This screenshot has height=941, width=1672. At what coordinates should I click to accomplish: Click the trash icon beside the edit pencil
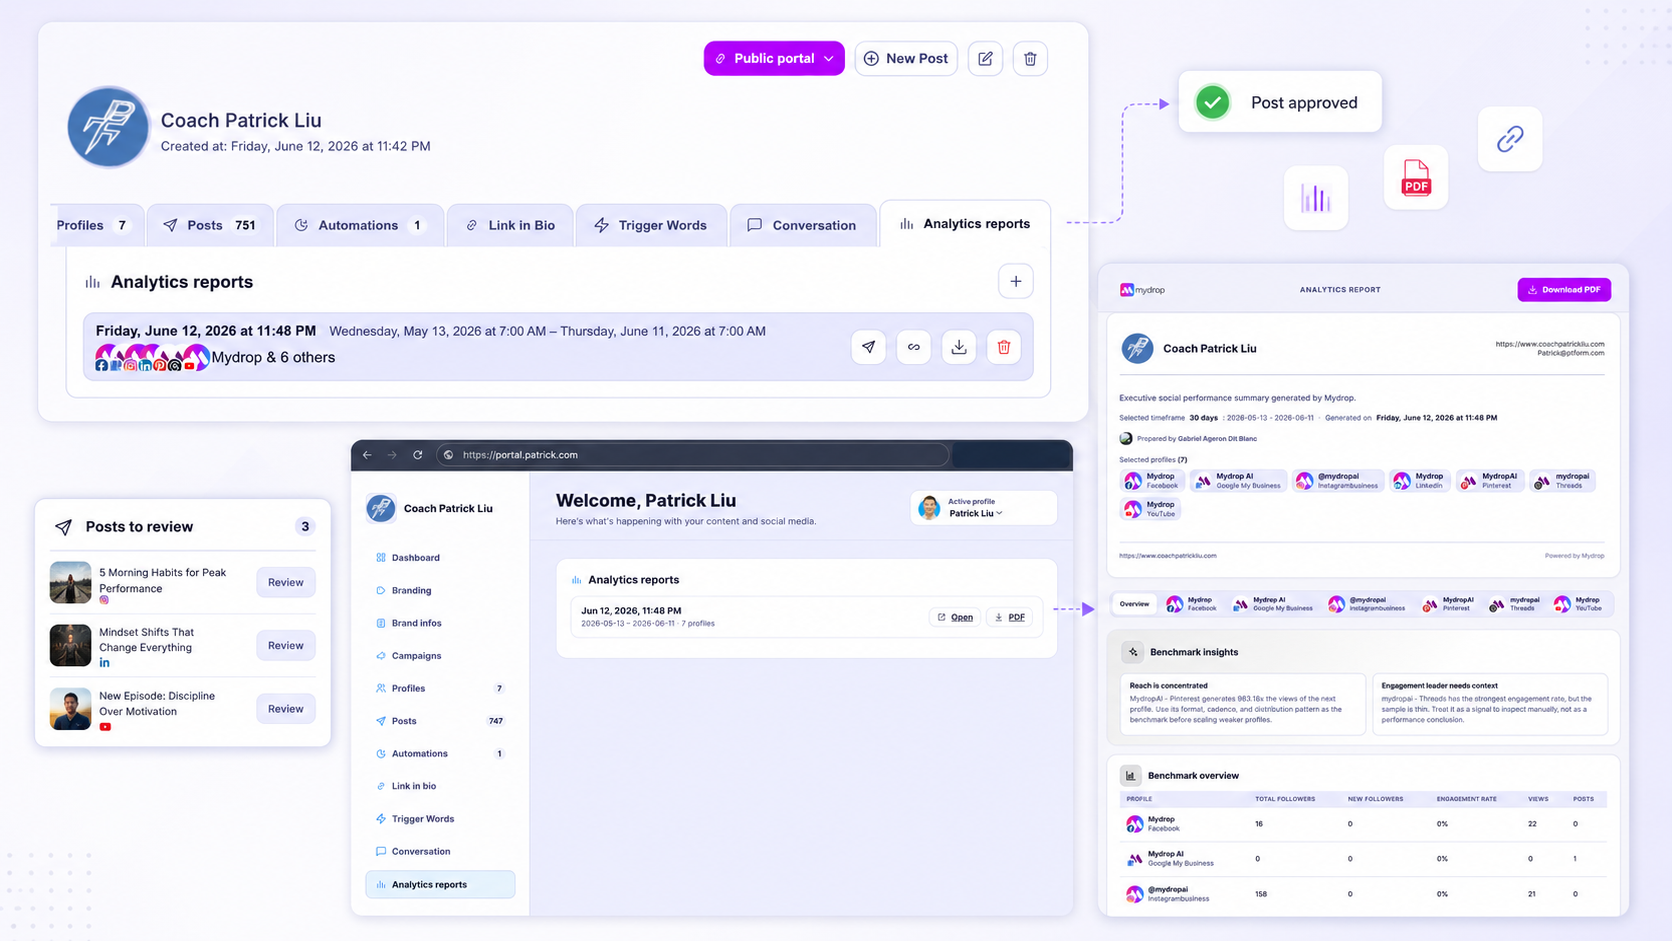(x=1030, y=58)
